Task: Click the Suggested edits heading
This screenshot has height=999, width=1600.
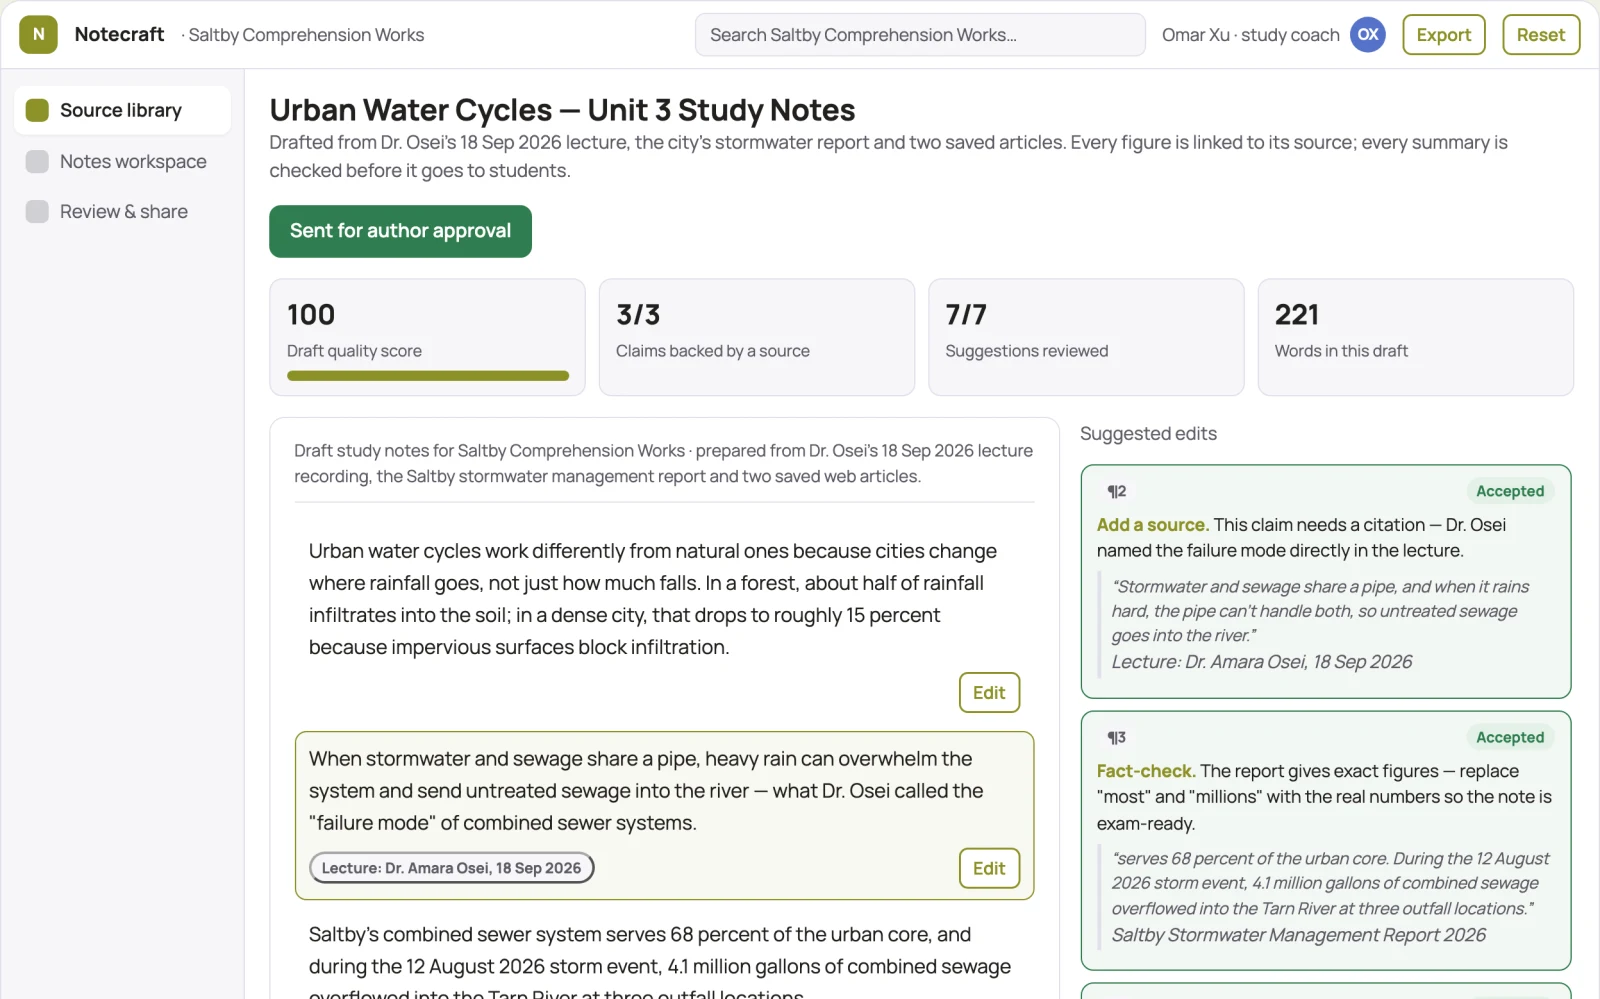Action: tap(1148, 433)
